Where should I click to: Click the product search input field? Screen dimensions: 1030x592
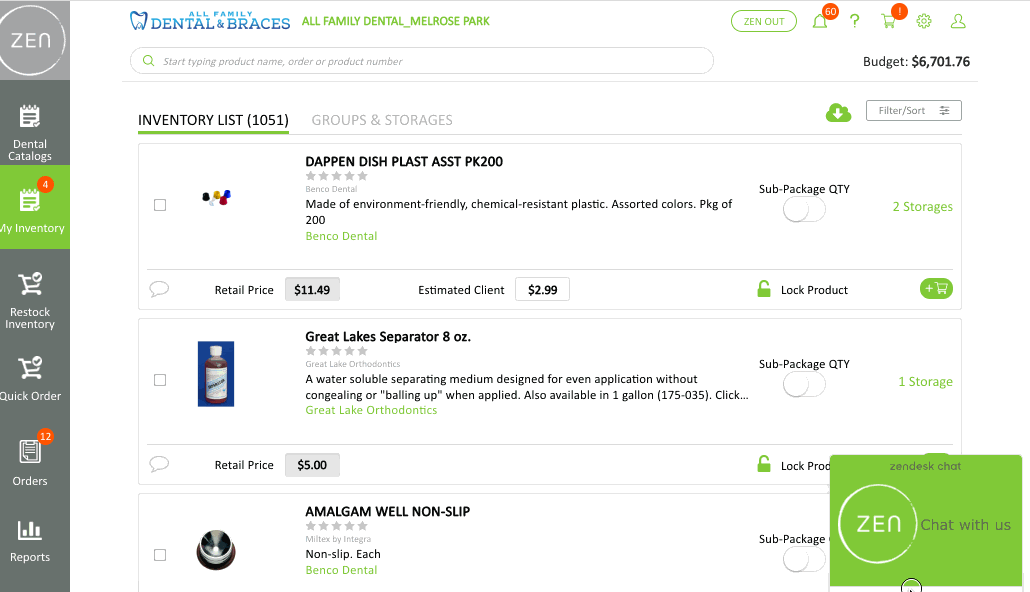(422, 60)
